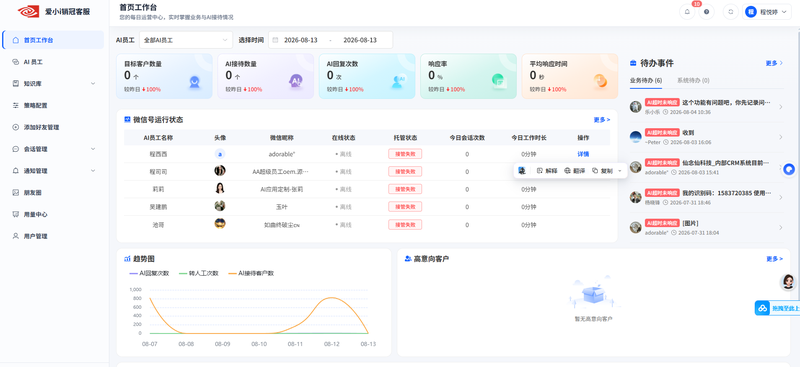This screenshot has height=367, width=800.
Task: Click the 待办事件 briefcase icon
Action: point(633,63)
